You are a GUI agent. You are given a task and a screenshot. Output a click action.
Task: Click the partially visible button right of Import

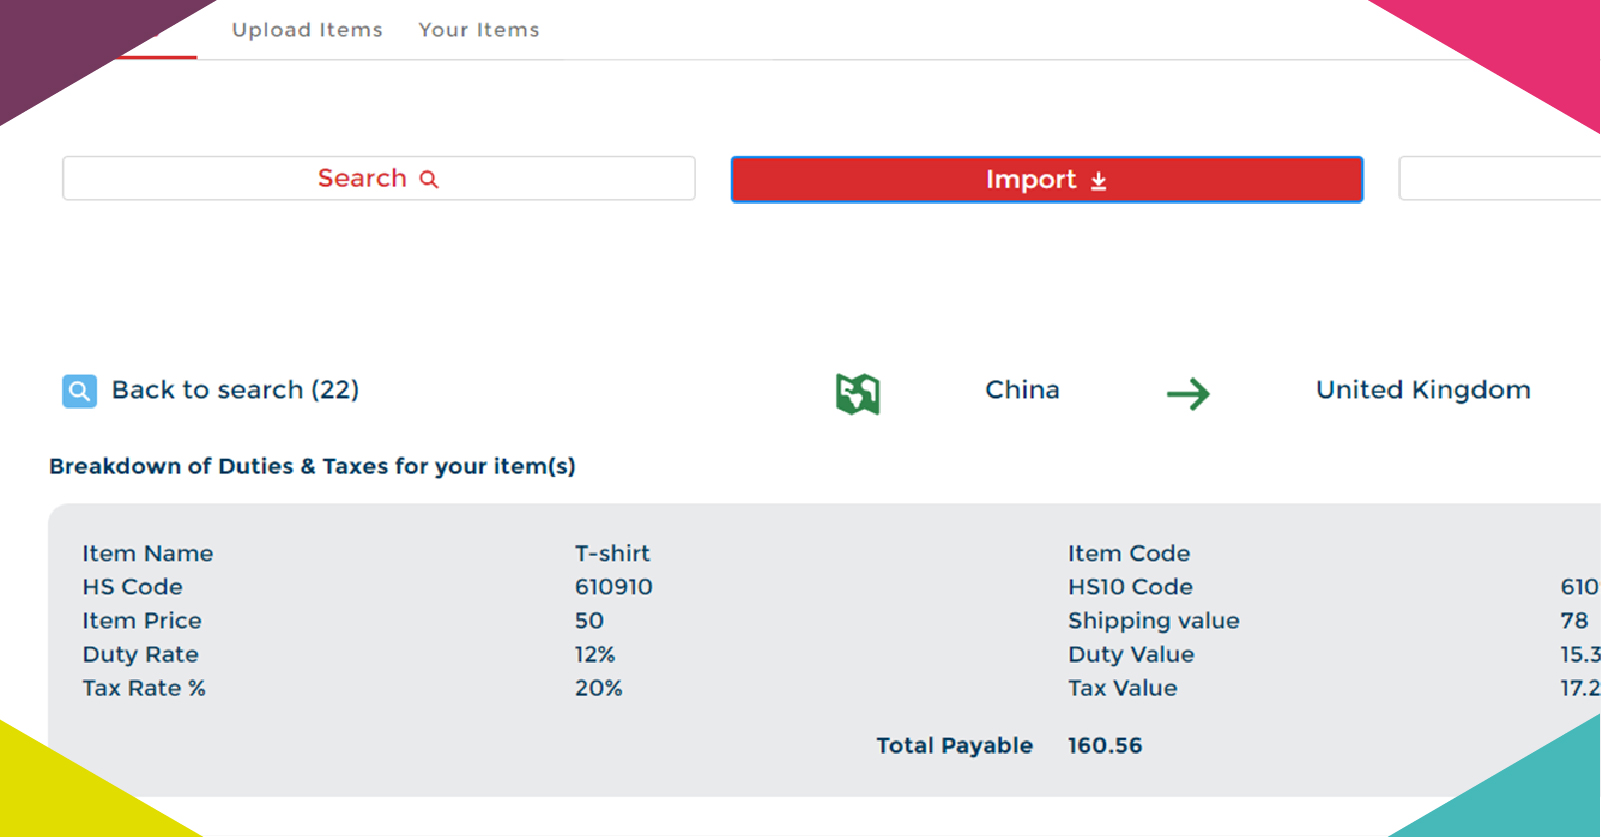click(1499, 179)
